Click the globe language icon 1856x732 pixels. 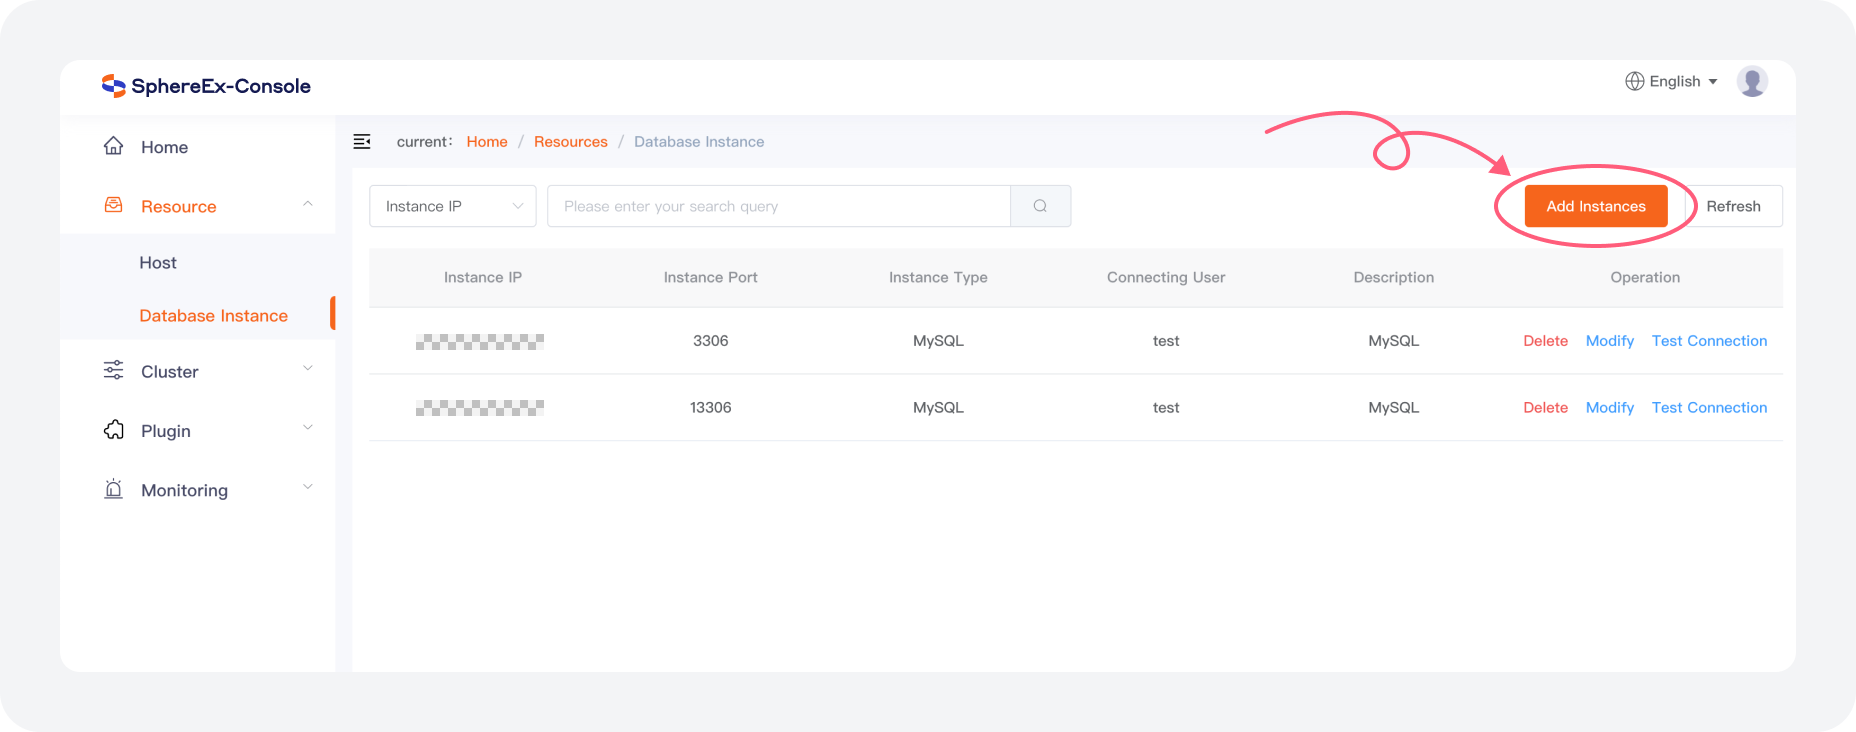1634,81
